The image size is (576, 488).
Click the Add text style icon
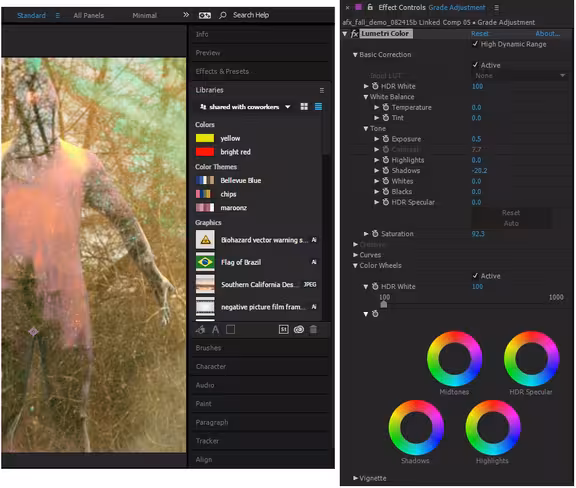pyautogui.click(x=216, y=330)
